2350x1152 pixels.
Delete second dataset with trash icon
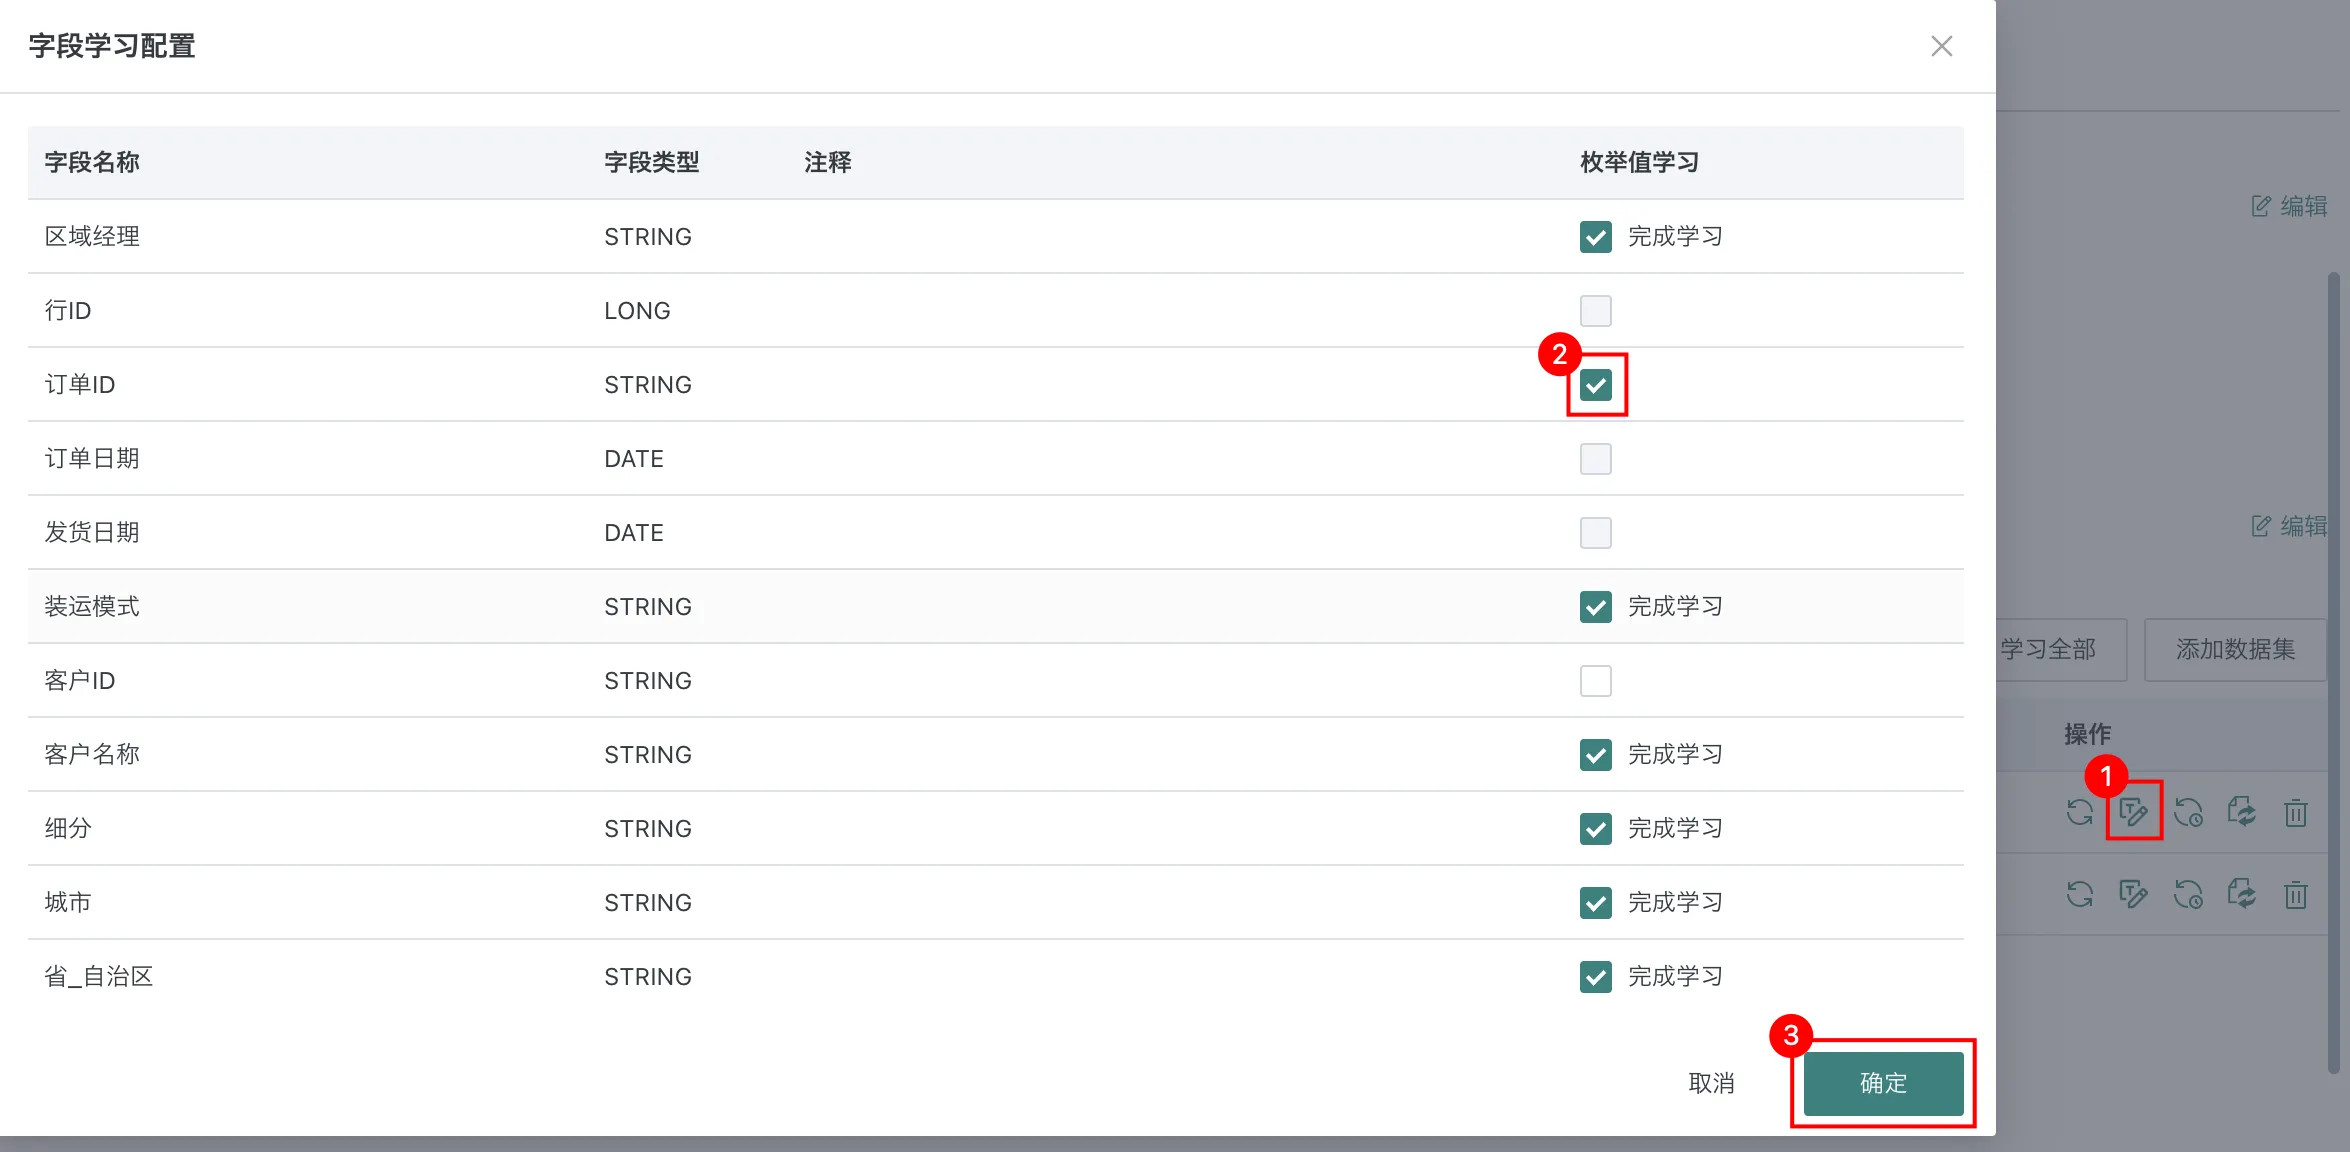coord(2296,894)
